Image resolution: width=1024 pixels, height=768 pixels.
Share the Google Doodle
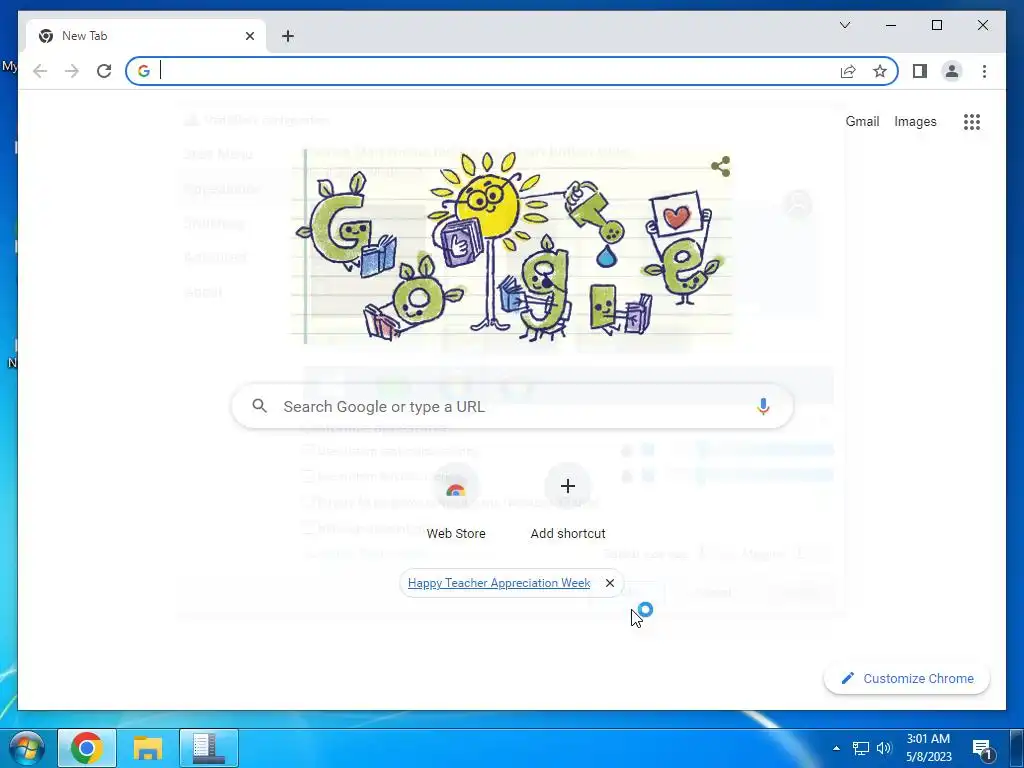point(720,167)
